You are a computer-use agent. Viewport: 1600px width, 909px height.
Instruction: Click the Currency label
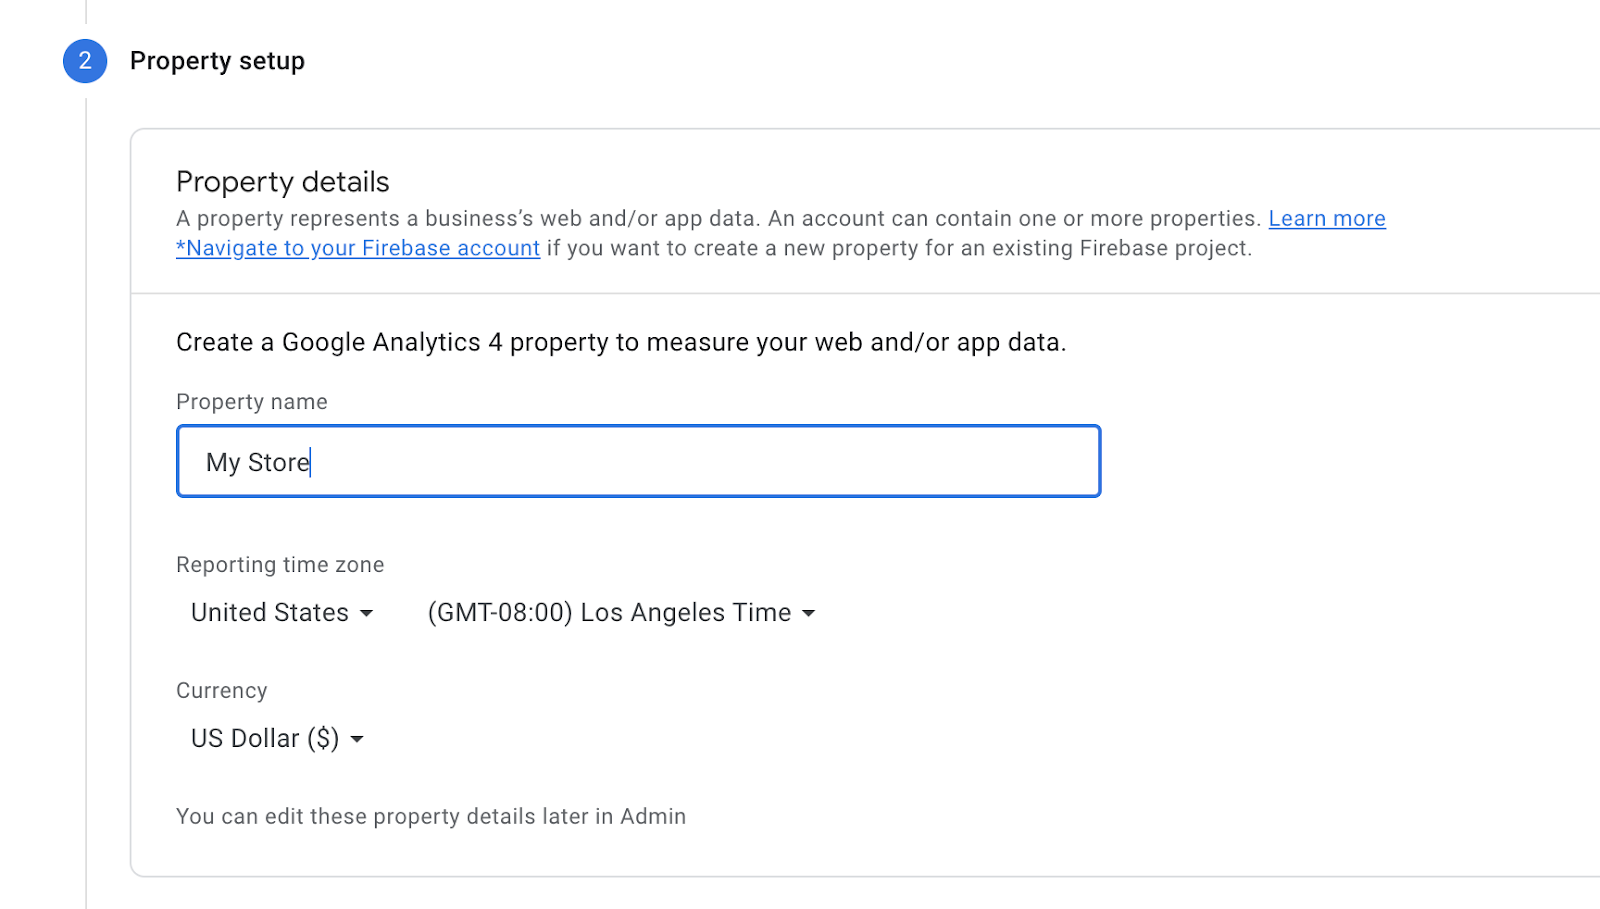point(221,691)
